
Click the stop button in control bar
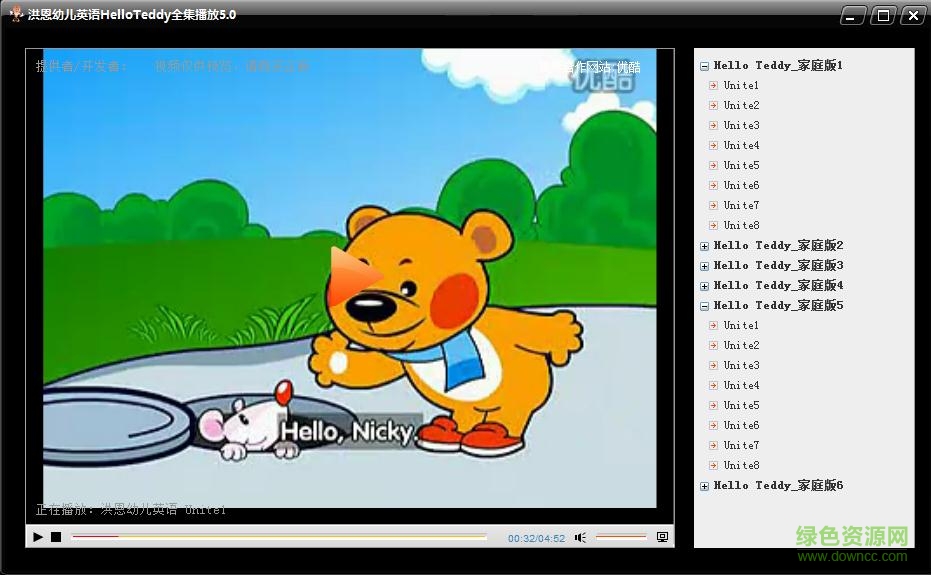[x=56, y=537]
